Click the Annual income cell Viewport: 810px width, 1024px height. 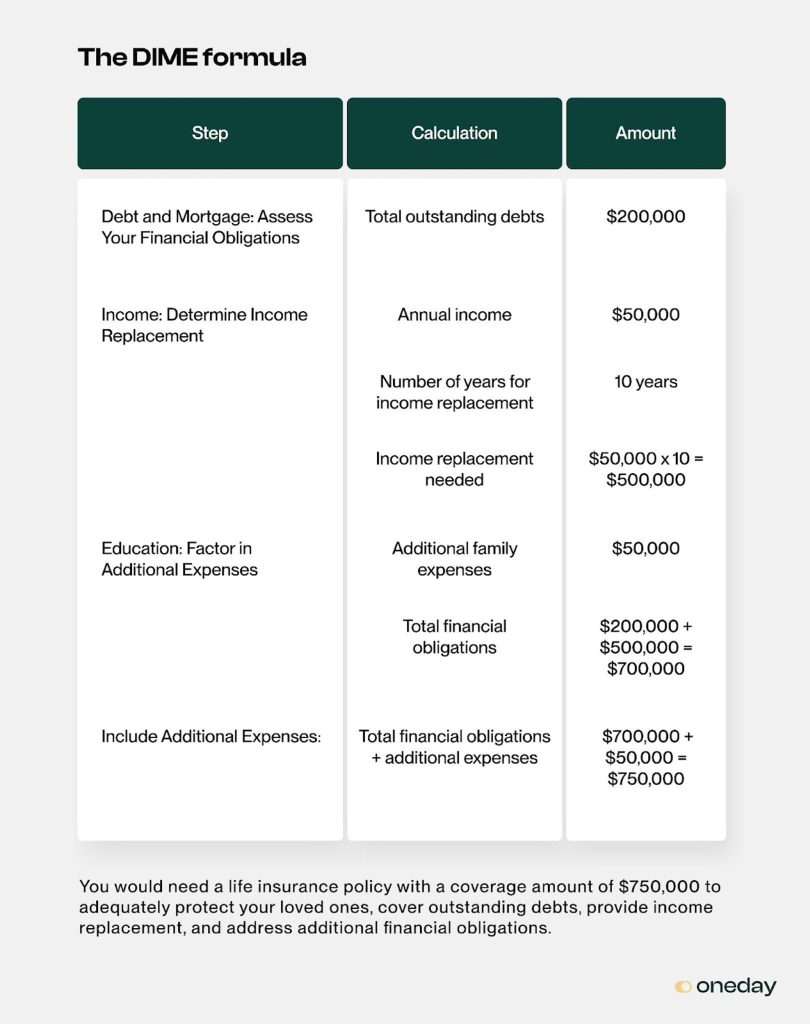click(454, 314)
